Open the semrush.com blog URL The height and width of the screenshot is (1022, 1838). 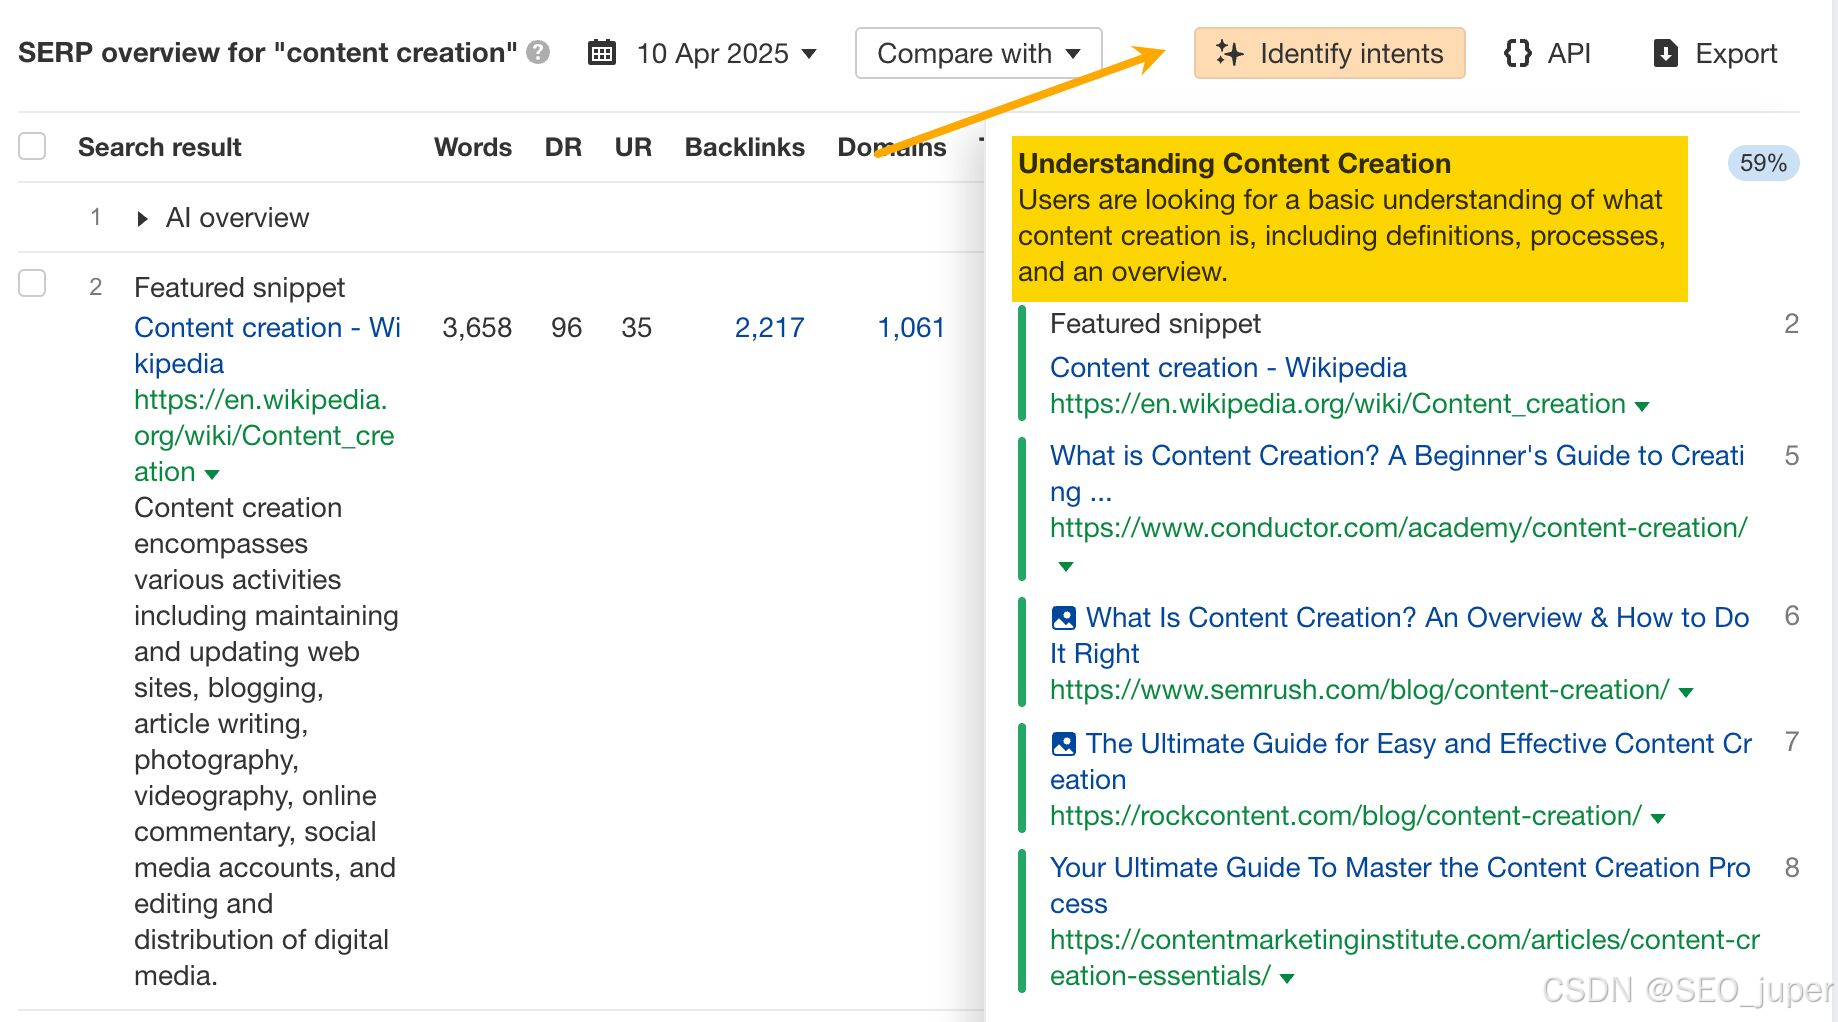[x=1359, y=689]
